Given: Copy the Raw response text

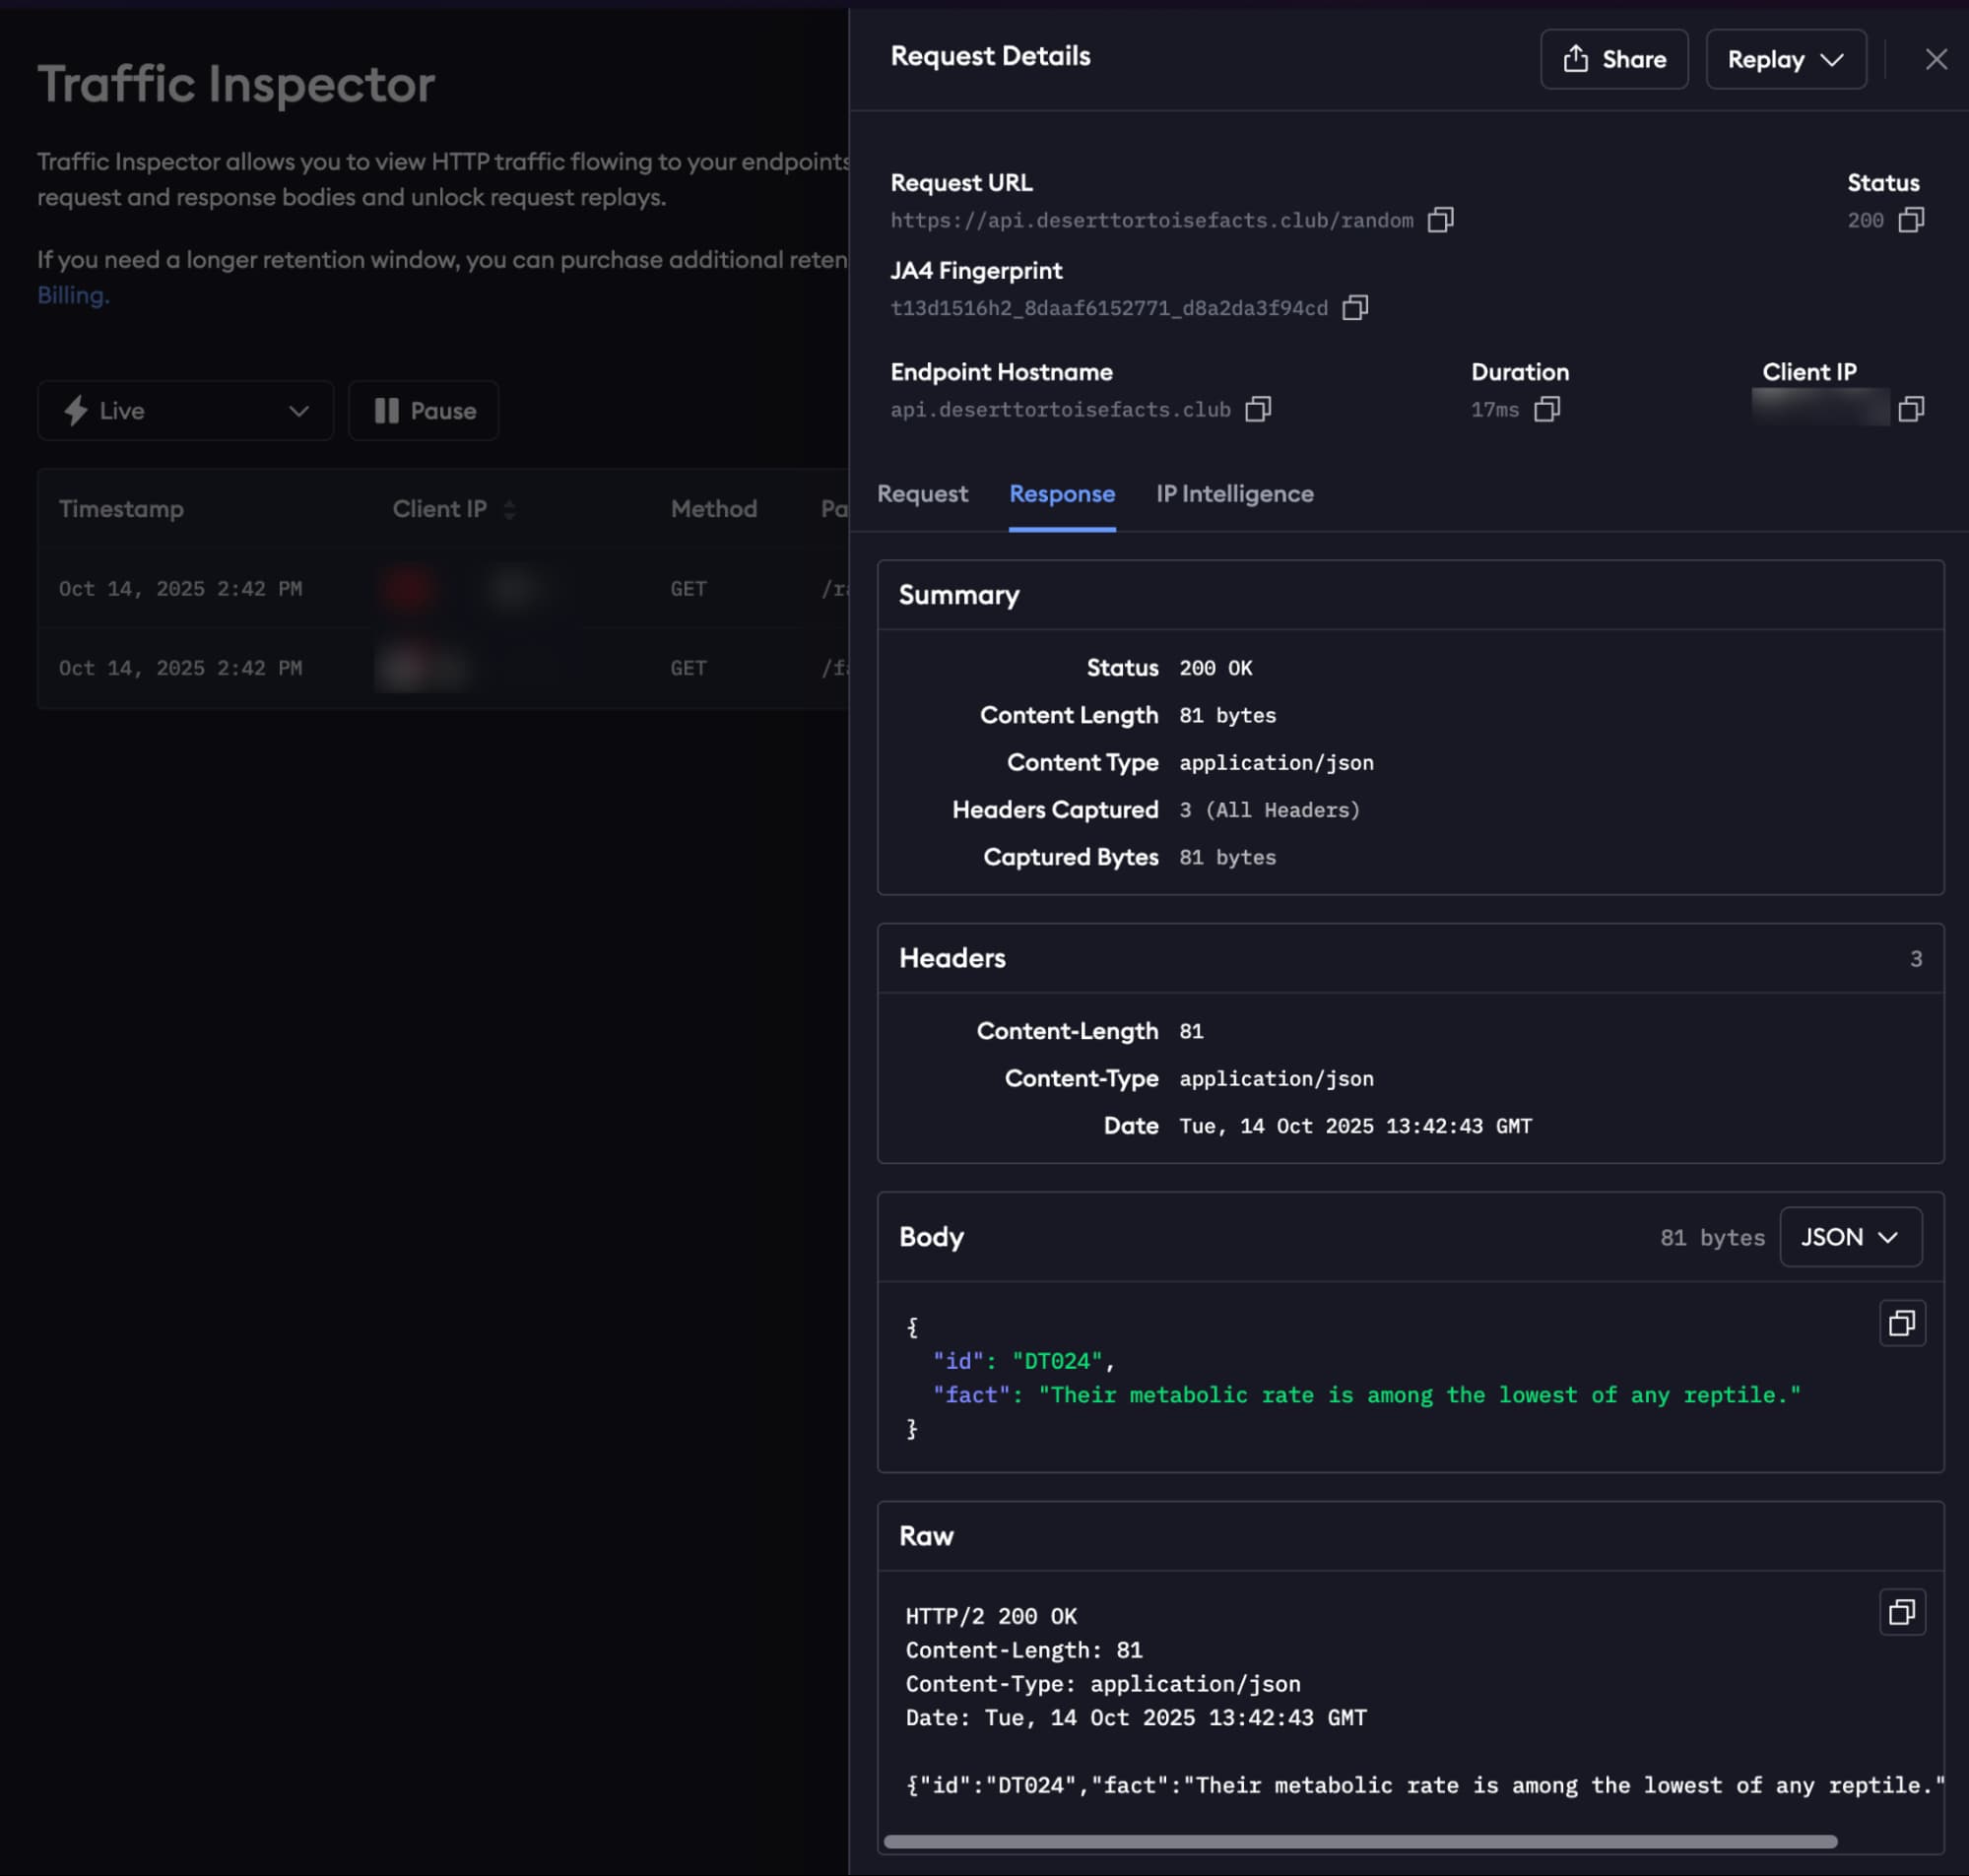Looking at the screenshot, I should 1901,1612.
